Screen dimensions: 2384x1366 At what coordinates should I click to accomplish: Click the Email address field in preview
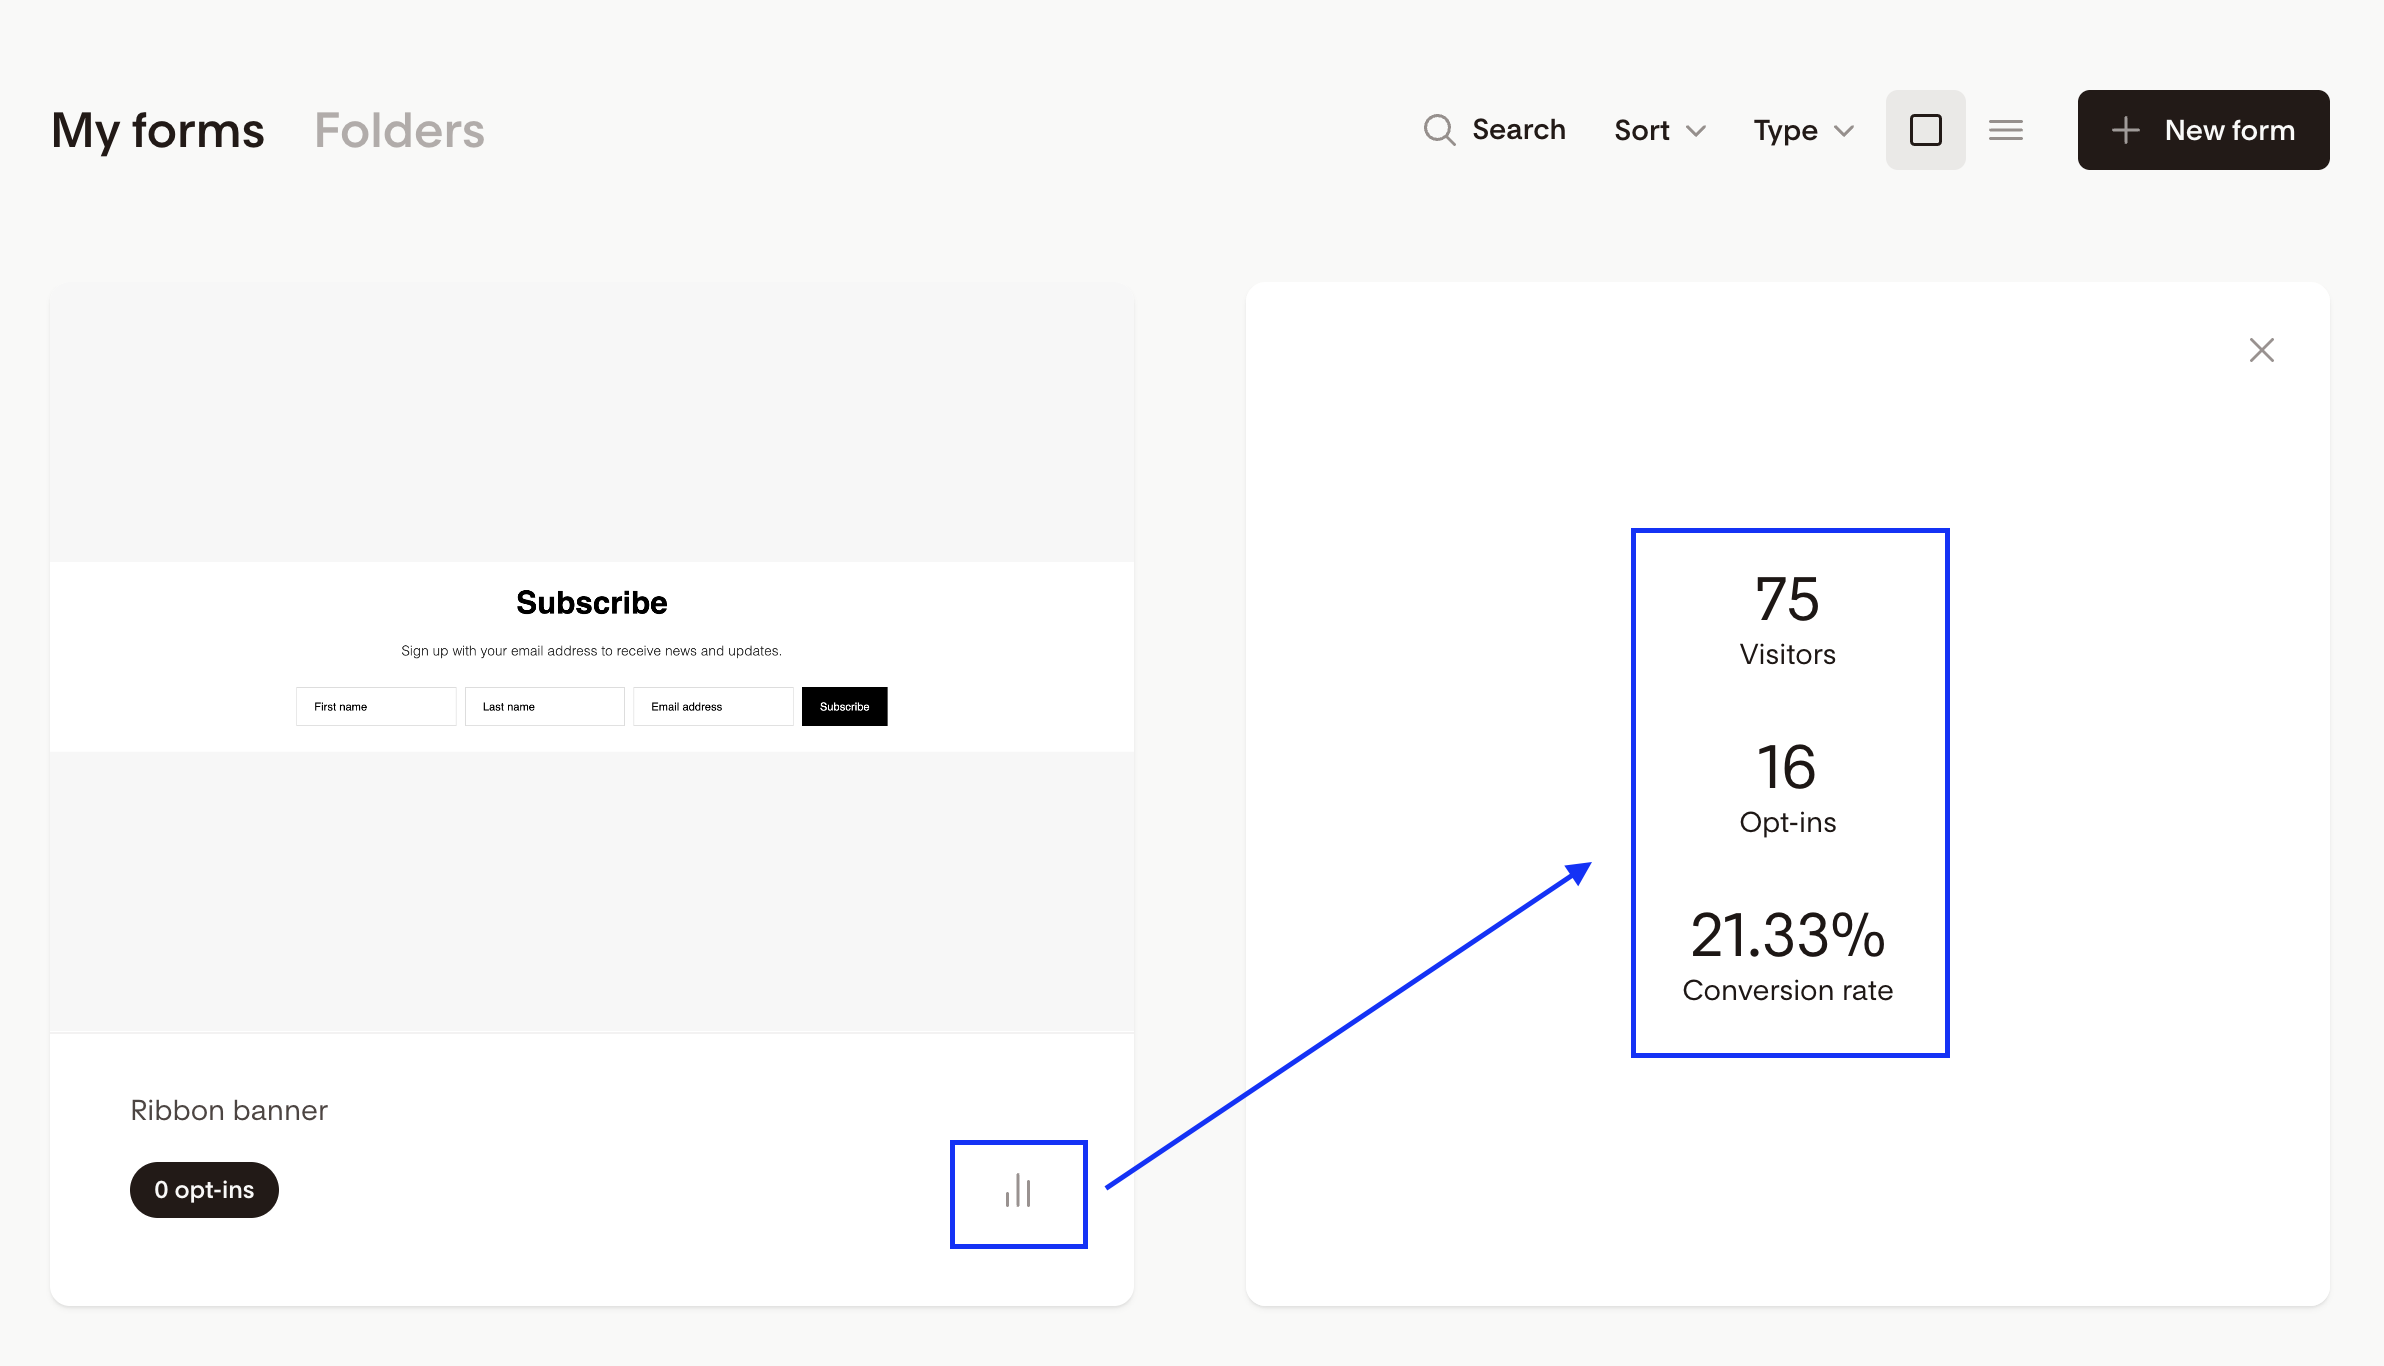[x=712, y=706]
